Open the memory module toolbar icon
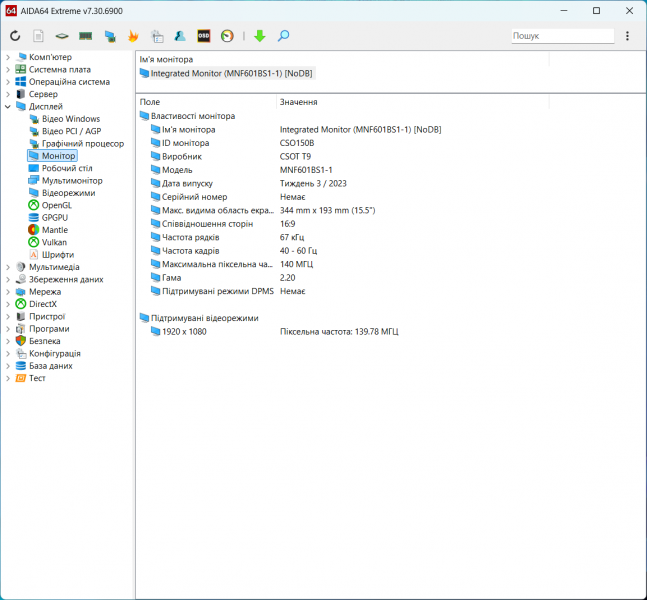Screen dimensions: 647x600 (x=85, y=36)
